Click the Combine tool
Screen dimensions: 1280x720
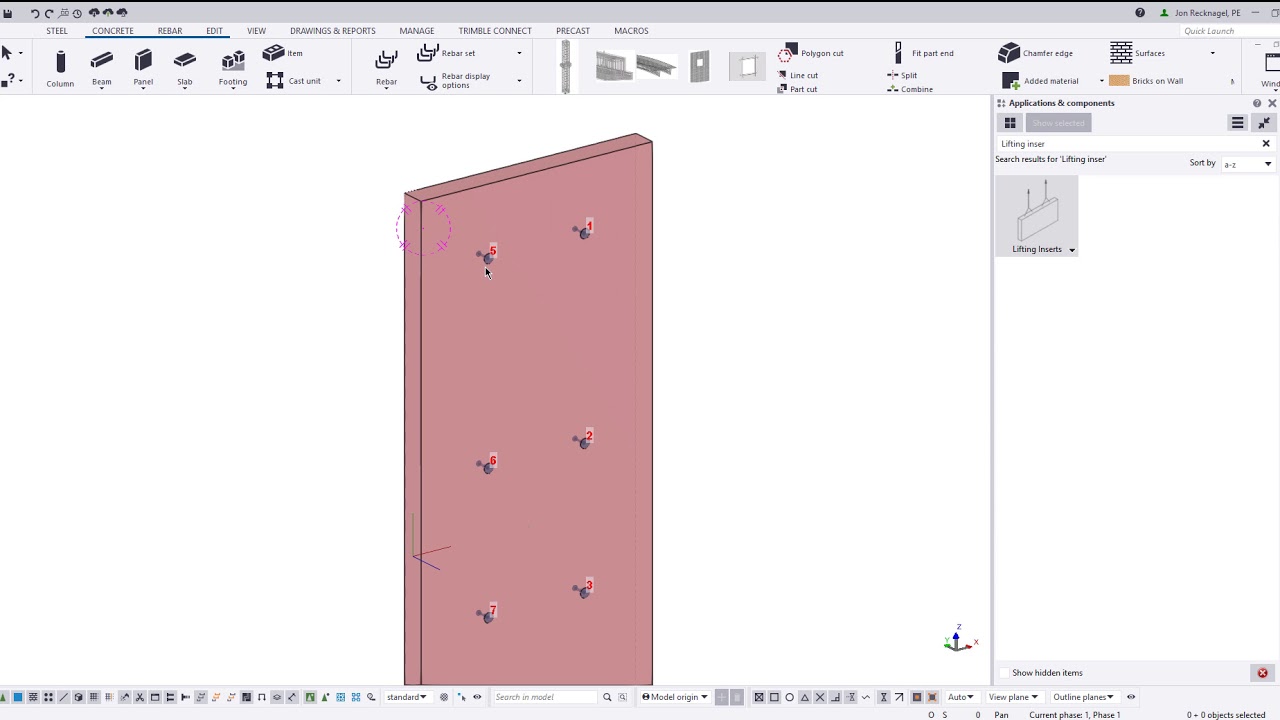coord(910,89)
